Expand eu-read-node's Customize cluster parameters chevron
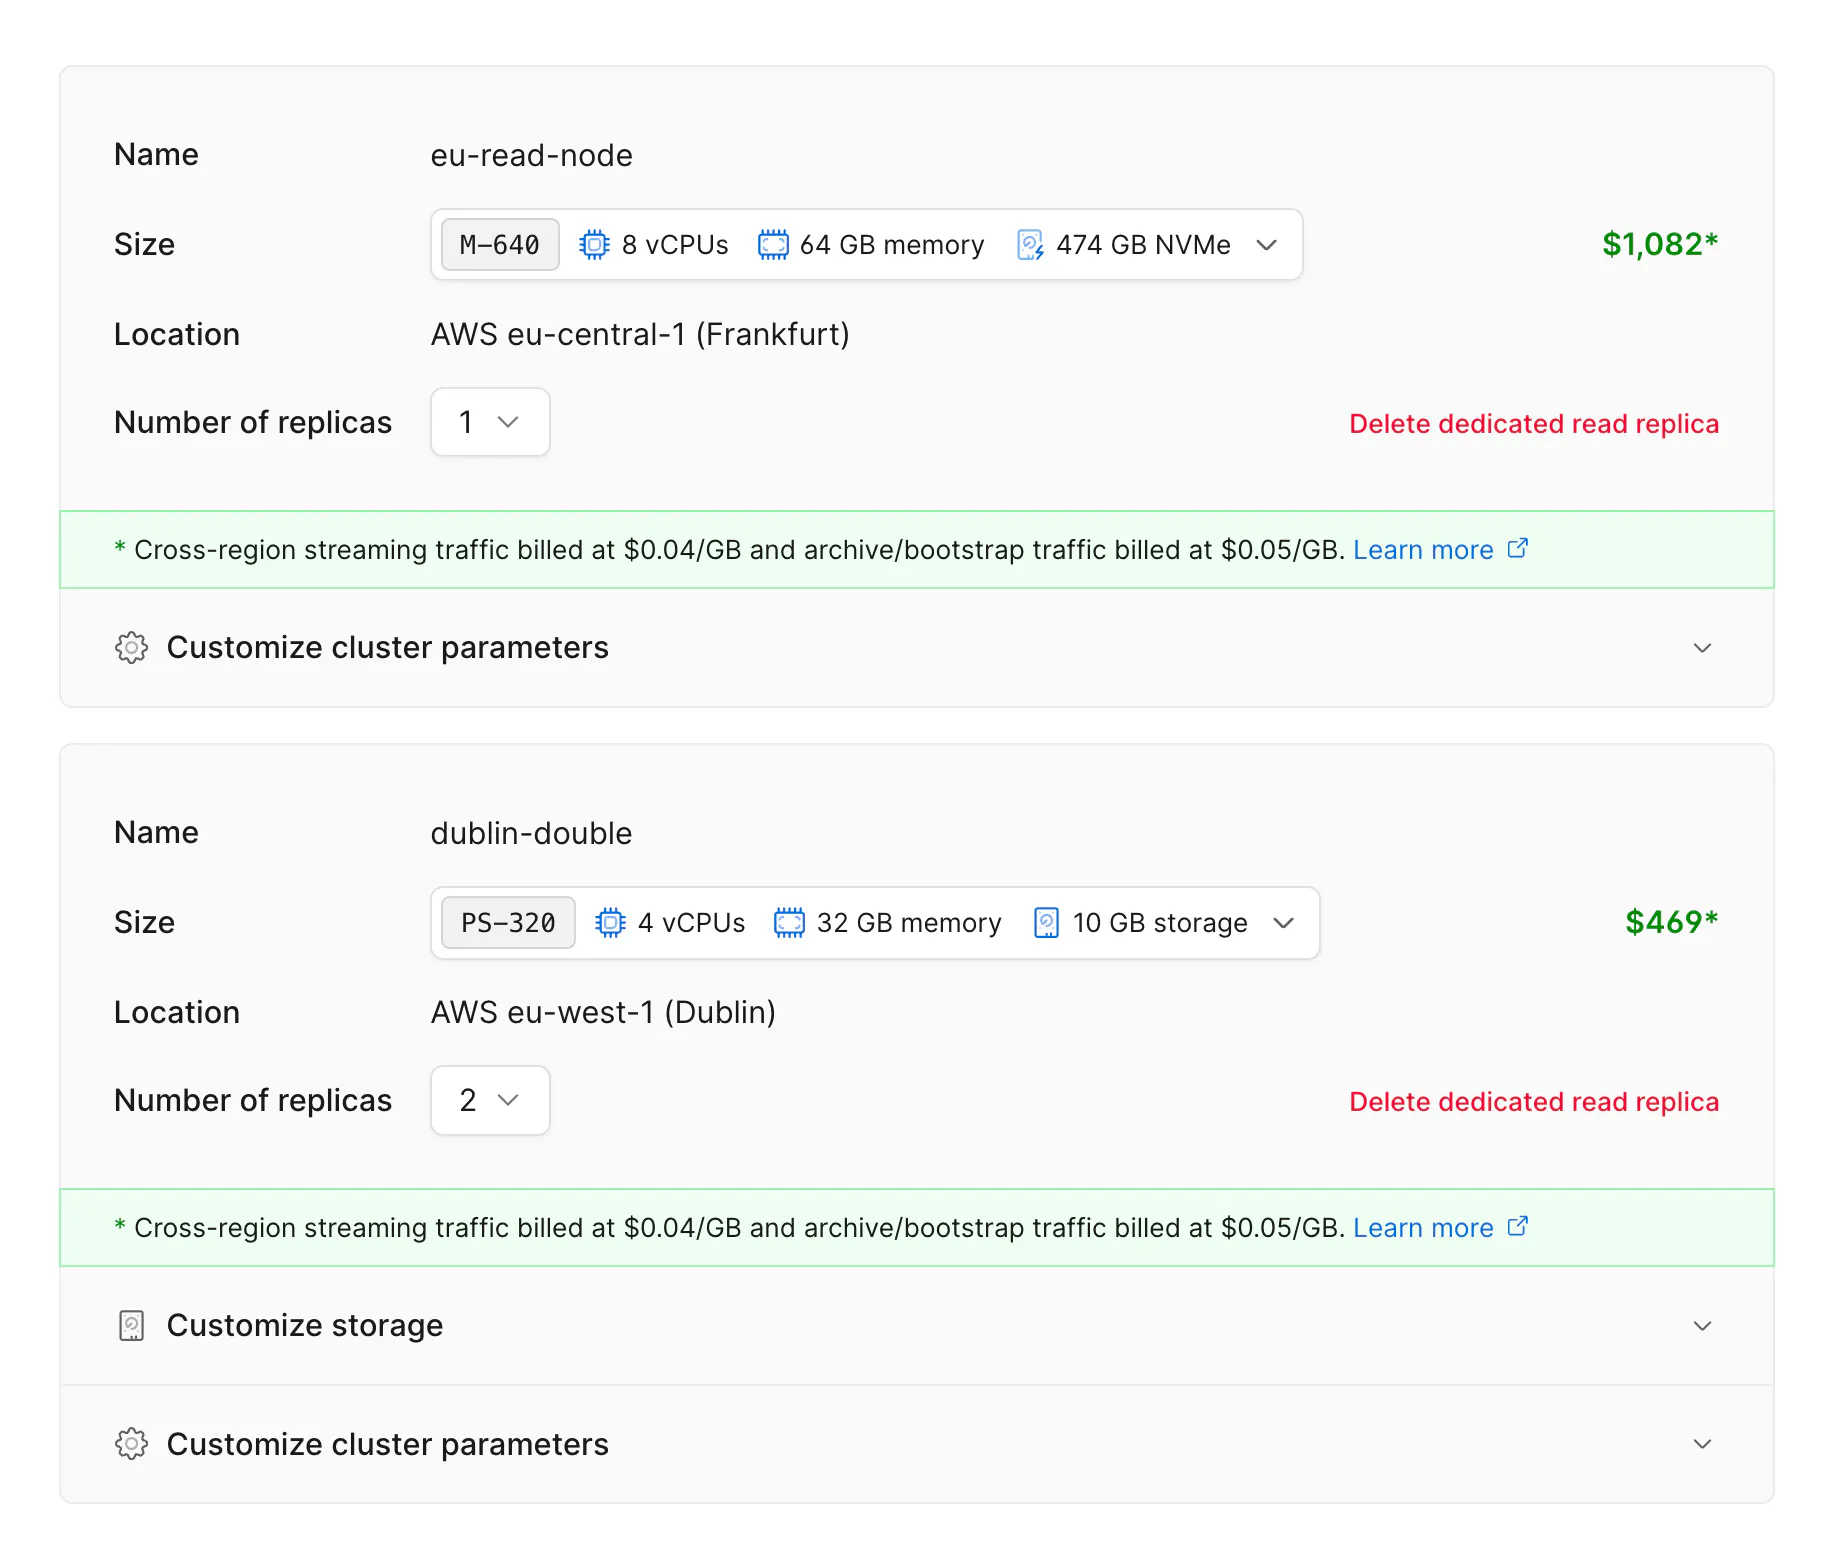Viewport: 1835px width, 1565px height. pyautogui.click(x=1702, y=648)
